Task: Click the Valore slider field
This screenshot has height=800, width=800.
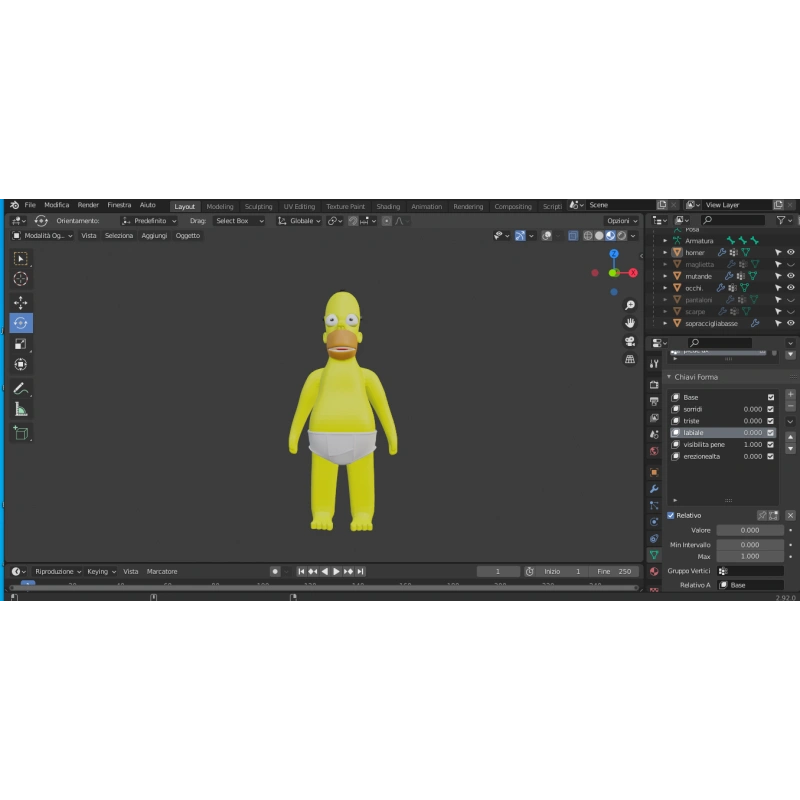Action: click(749, 530)
